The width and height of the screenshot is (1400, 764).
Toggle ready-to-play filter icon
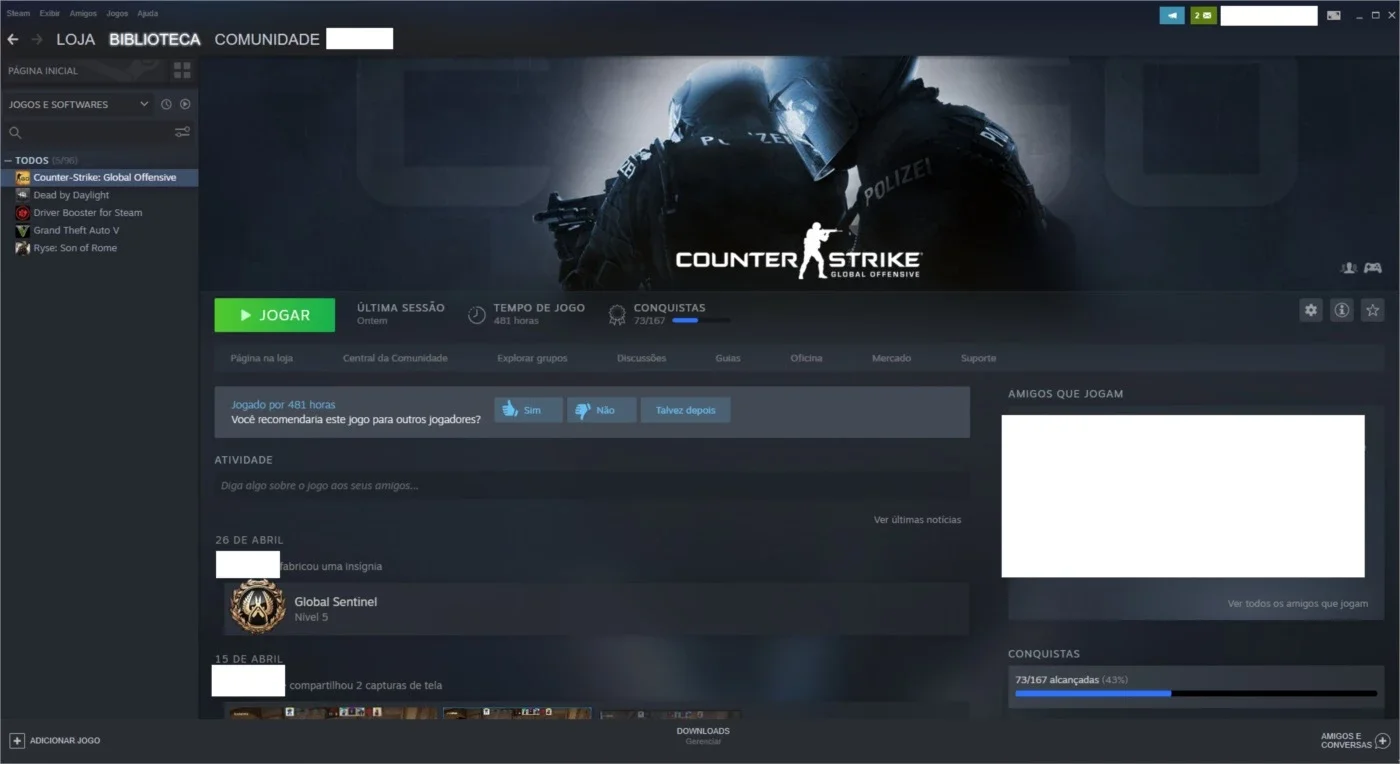click(185, 104)
